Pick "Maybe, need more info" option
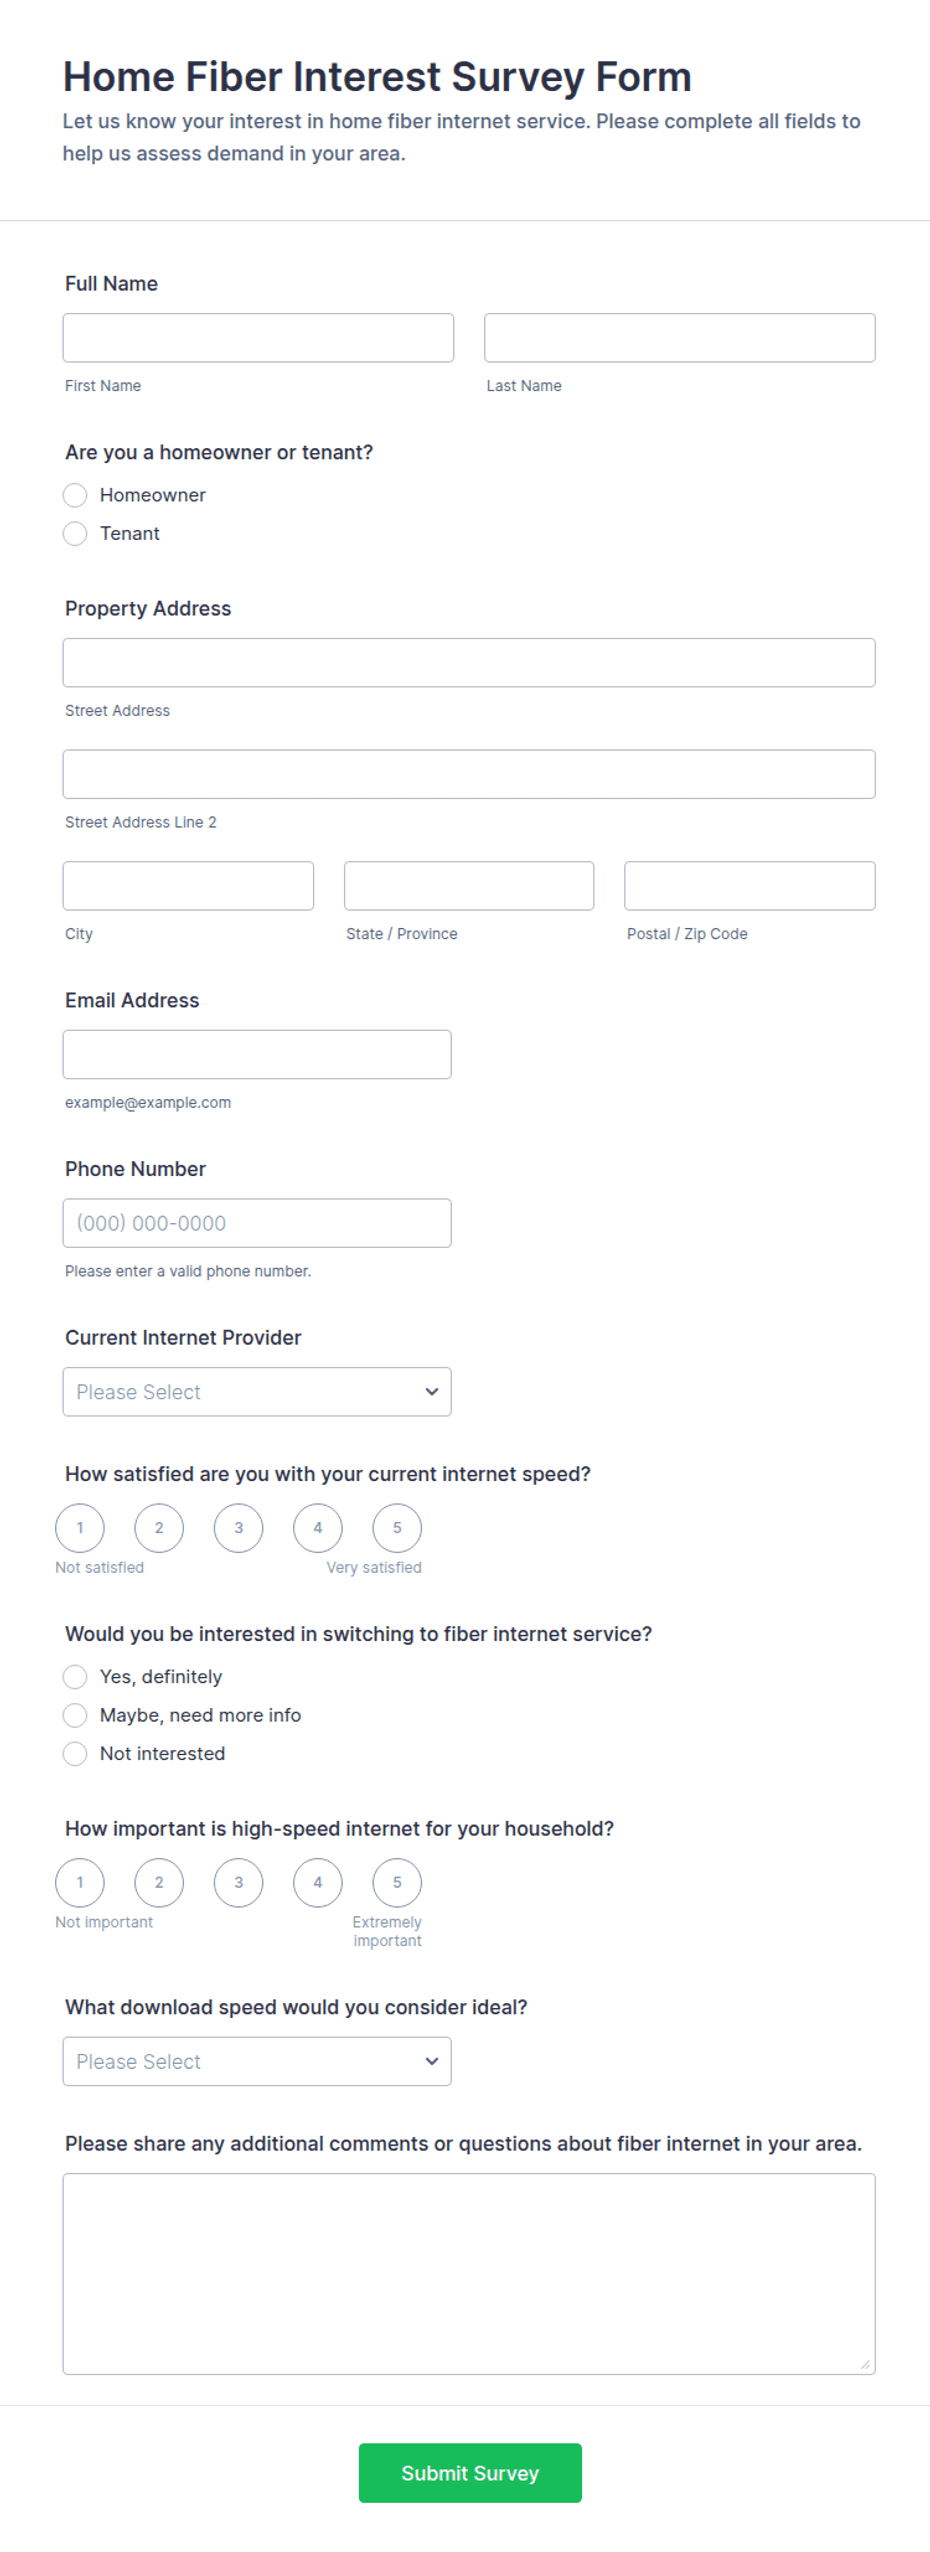The width and height of the screenshot is (930, 2552). coord(75,1714)
